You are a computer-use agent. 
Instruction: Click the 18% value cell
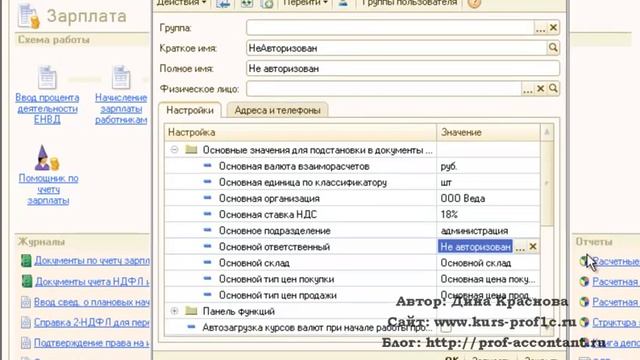[x=488, y=214]
